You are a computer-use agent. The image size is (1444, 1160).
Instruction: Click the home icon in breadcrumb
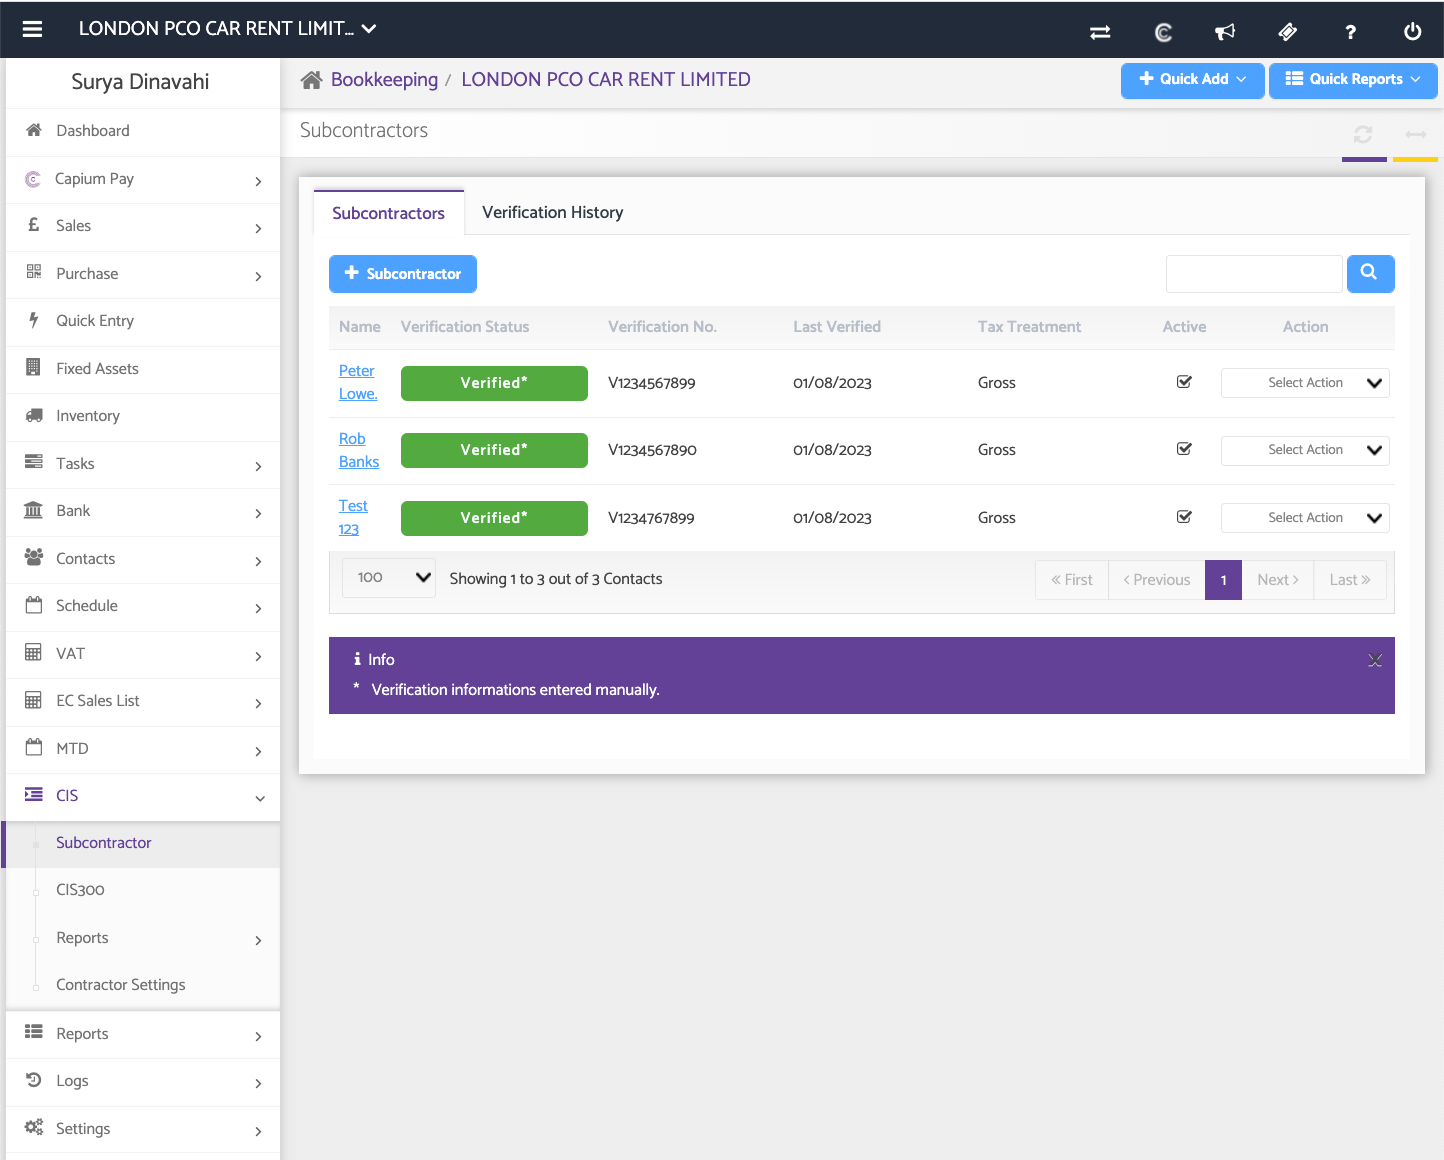coord(312,80)
